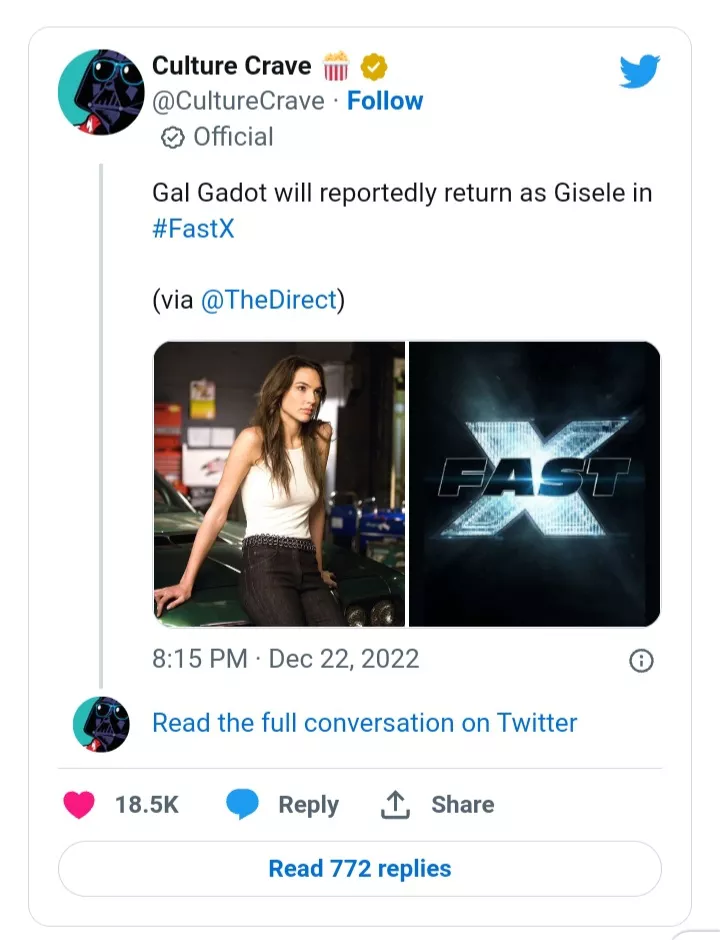Click the 18.5K likes count
This screenshot has height=940, width=720.
click(x=147, y=805)
